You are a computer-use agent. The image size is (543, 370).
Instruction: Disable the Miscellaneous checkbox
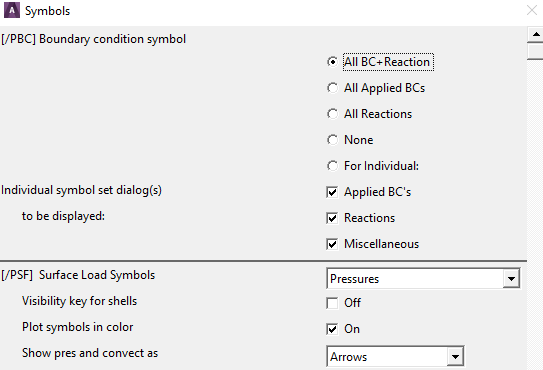click(332, 244)
